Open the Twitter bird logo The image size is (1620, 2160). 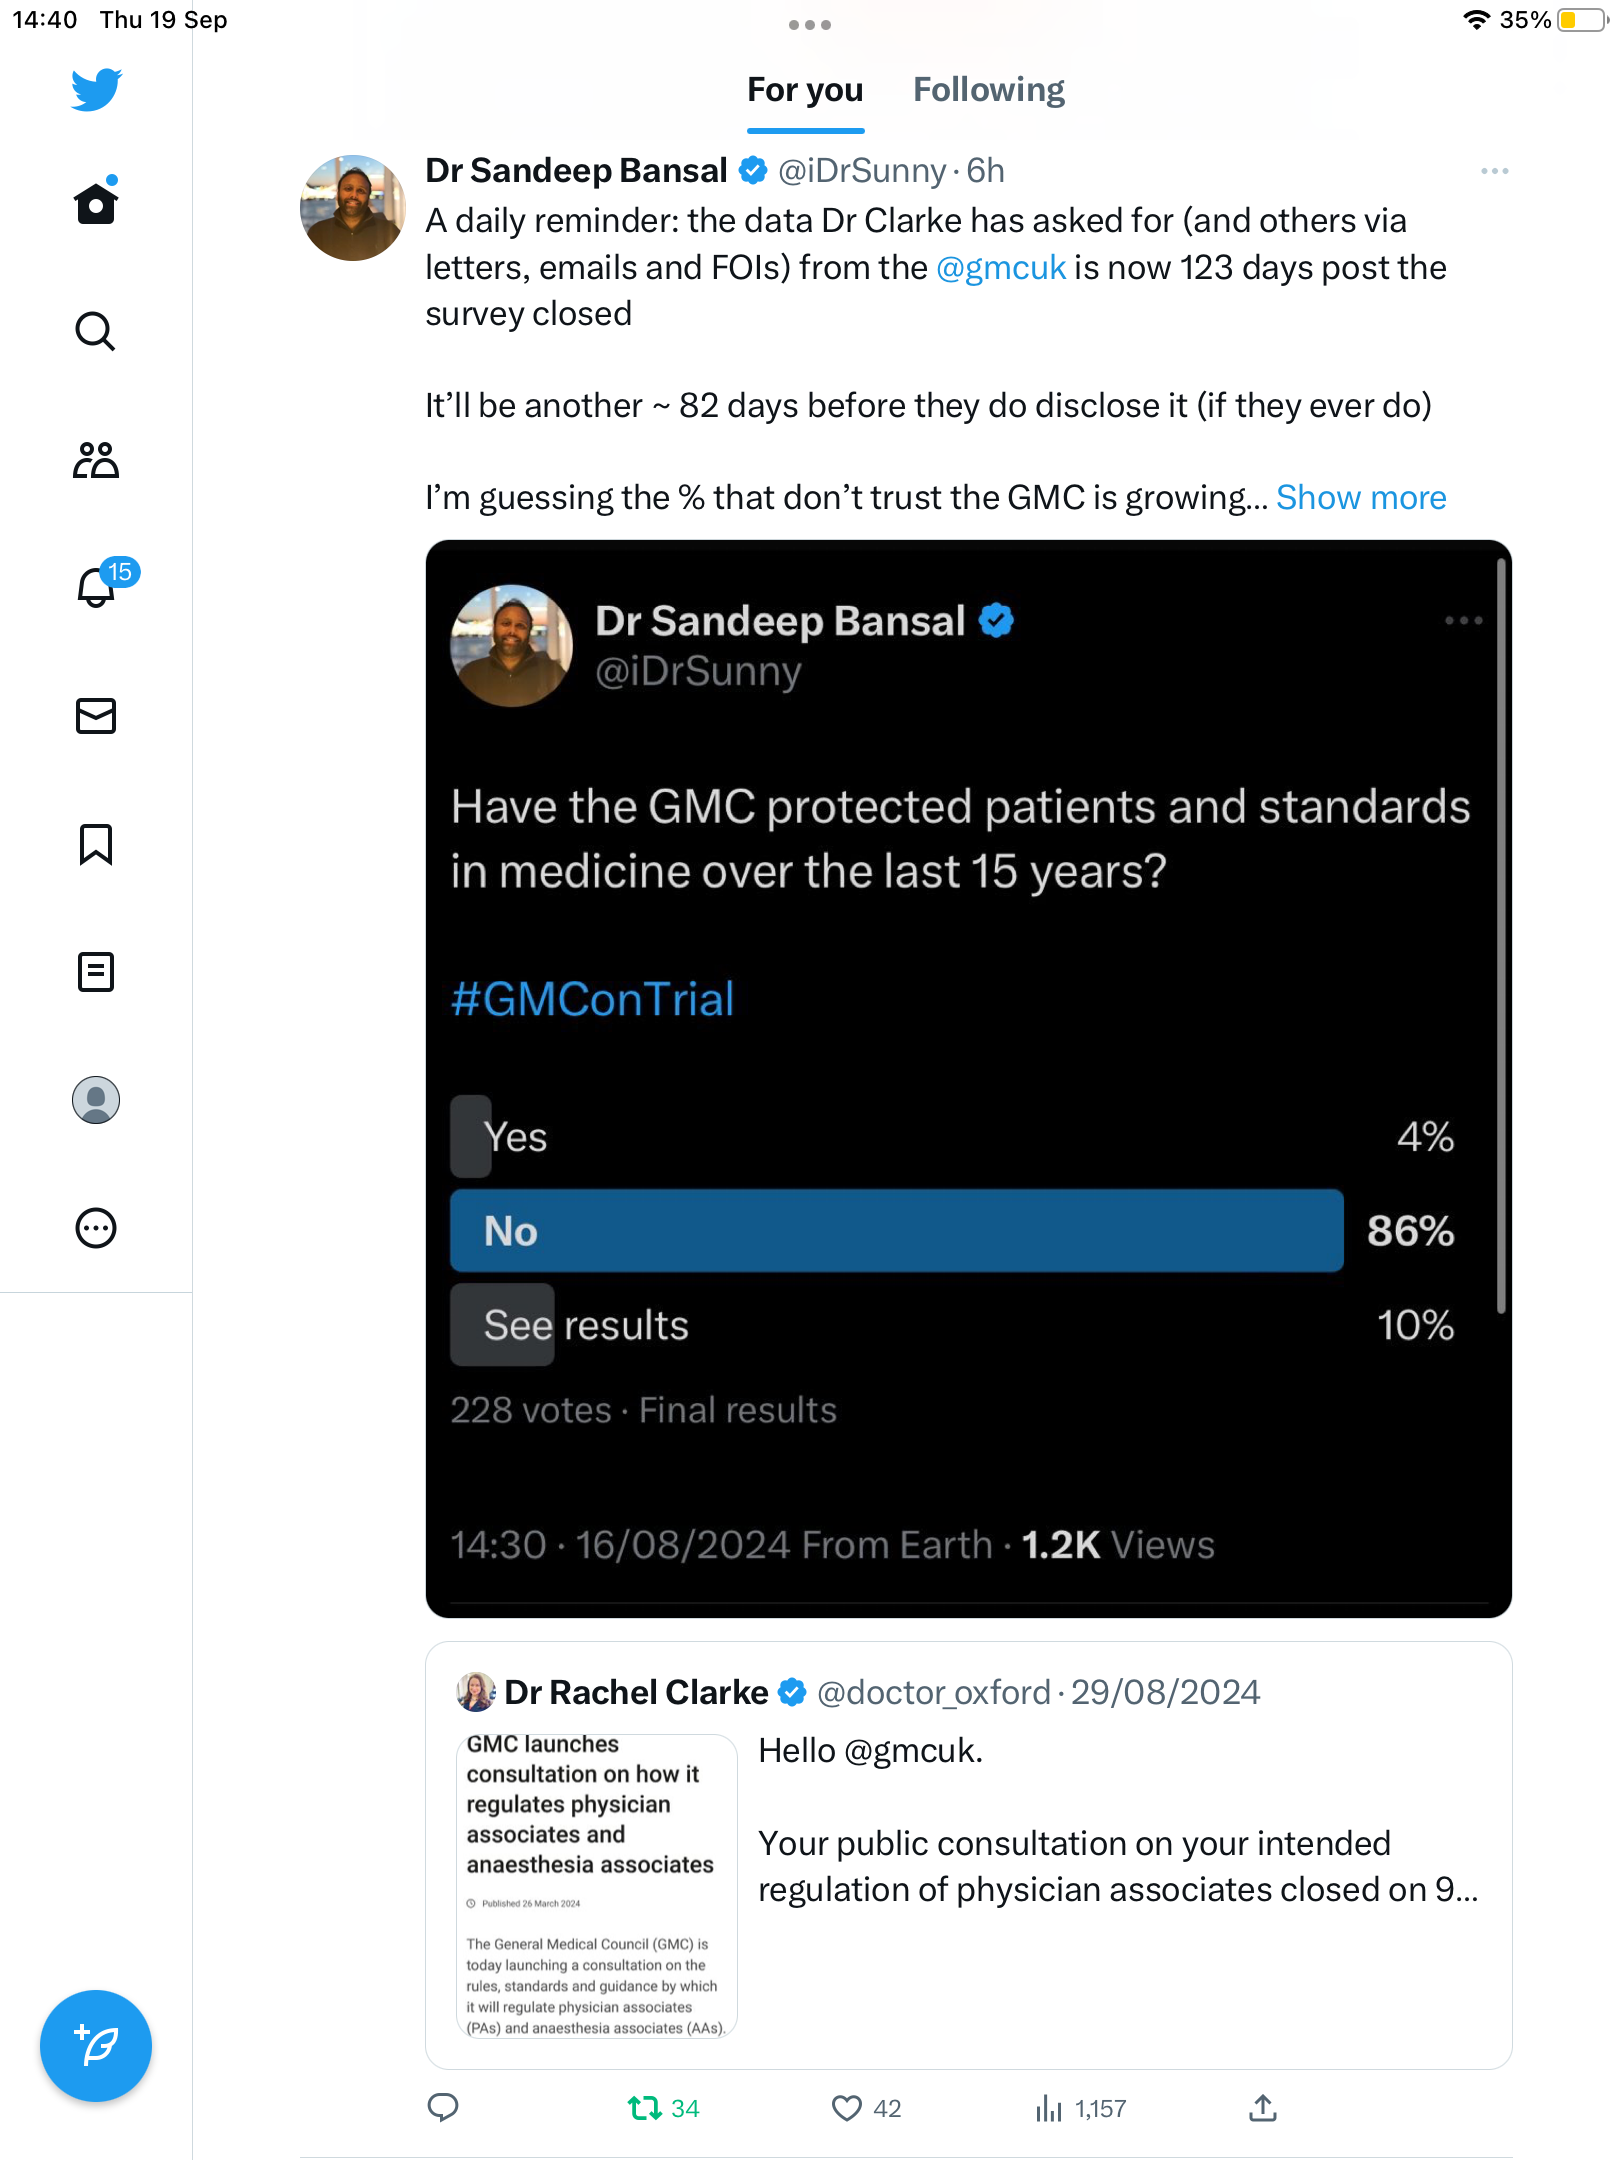[96, 89]
